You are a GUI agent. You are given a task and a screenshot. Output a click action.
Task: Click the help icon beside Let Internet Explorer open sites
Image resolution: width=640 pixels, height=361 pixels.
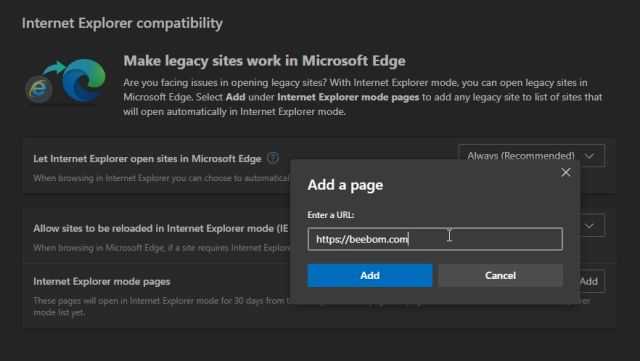(x=273, y=158)
